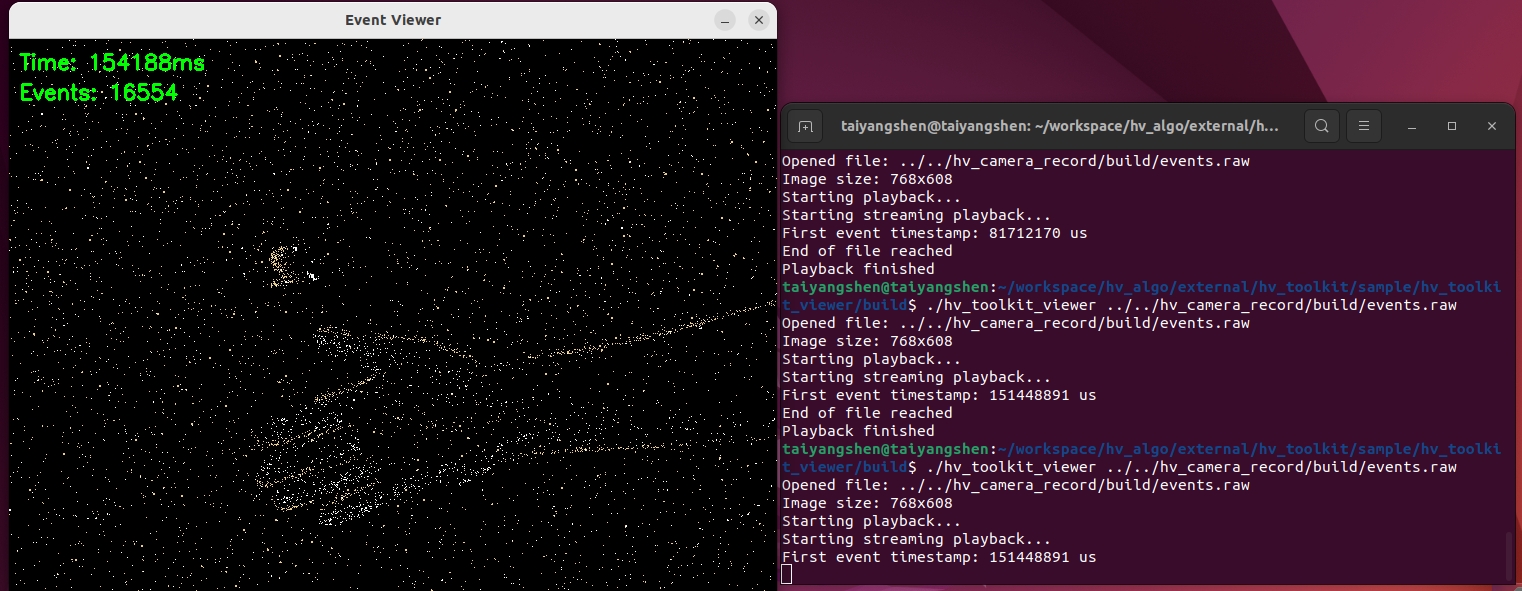
Task: Minimize the terminal window
Action: (x=1412, y=127)
